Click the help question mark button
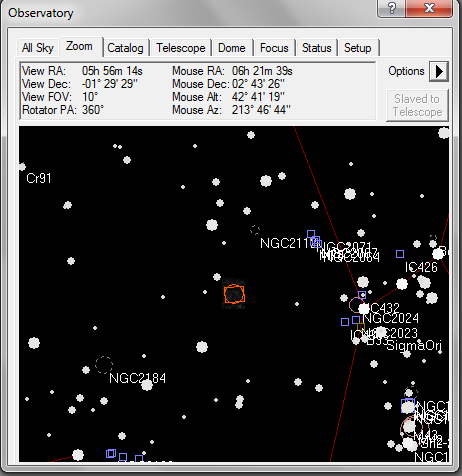Viewport: 462px width, 476px height. (392, 8)
